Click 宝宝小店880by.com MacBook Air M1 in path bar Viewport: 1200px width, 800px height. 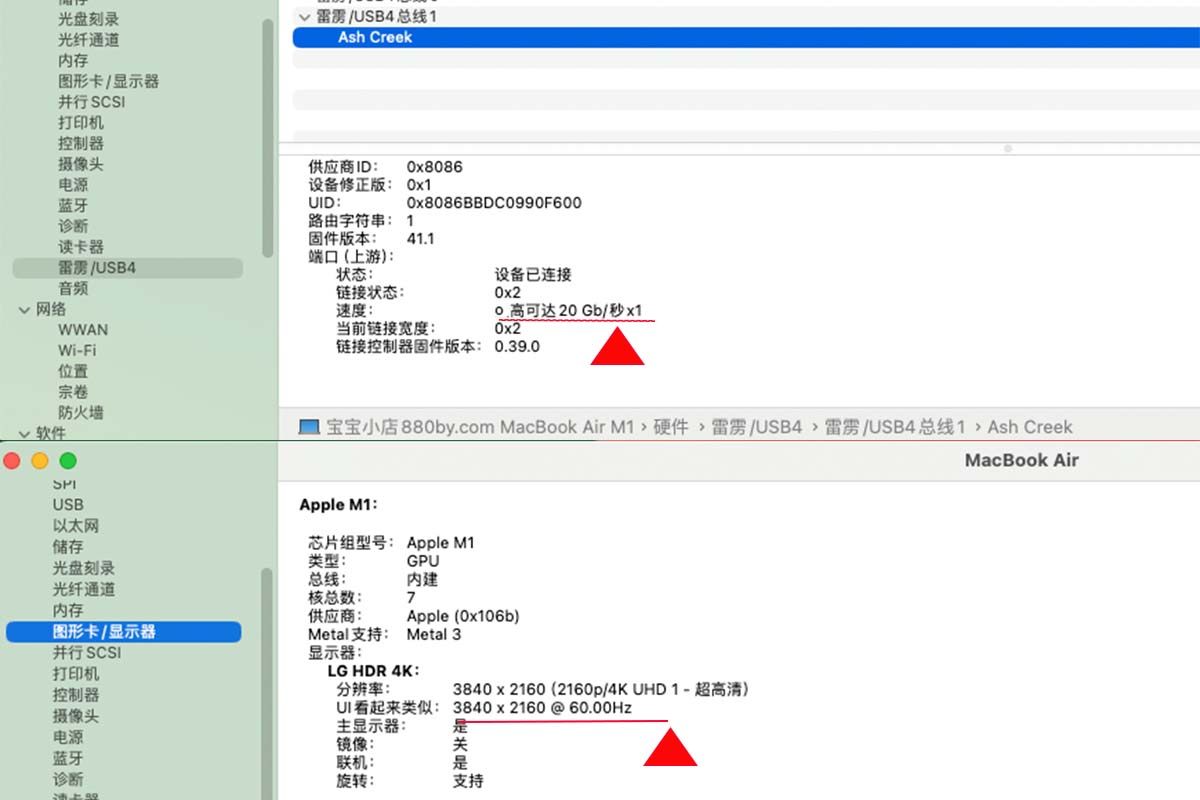coord(480,427)
